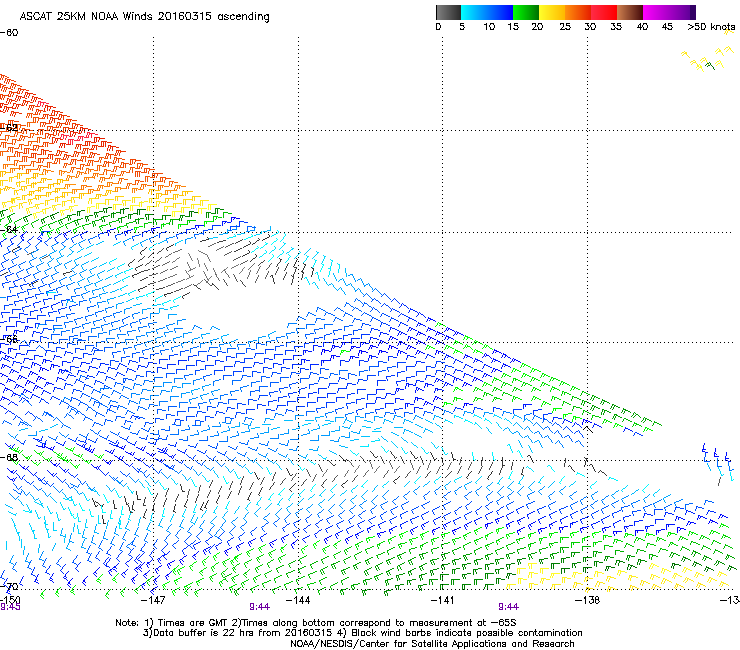Select the '-70' latitude label
Viewport: 740px width, 650px height.
9,586
